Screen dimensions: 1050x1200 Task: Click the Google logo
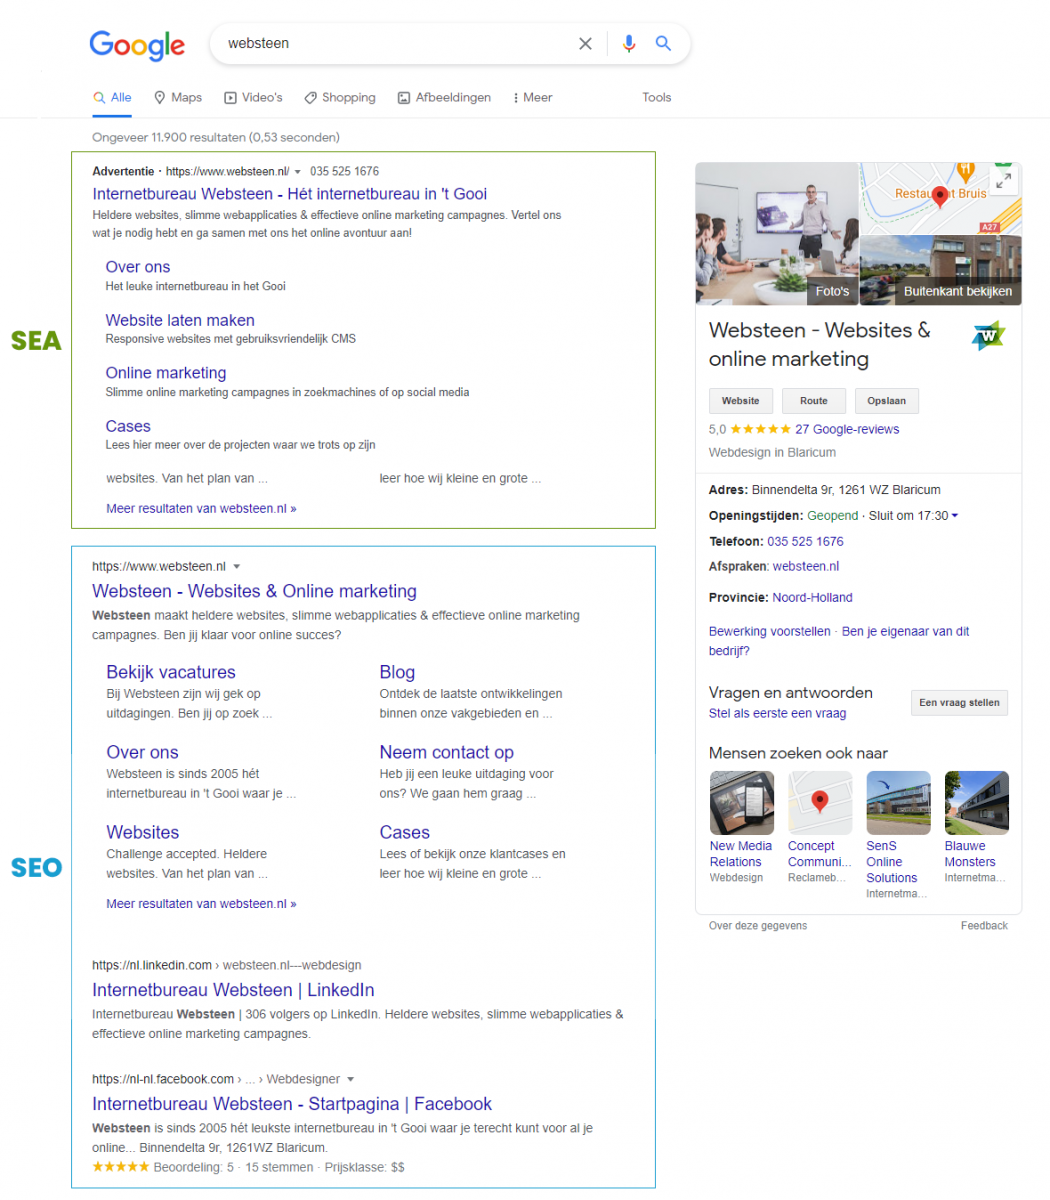137,45
